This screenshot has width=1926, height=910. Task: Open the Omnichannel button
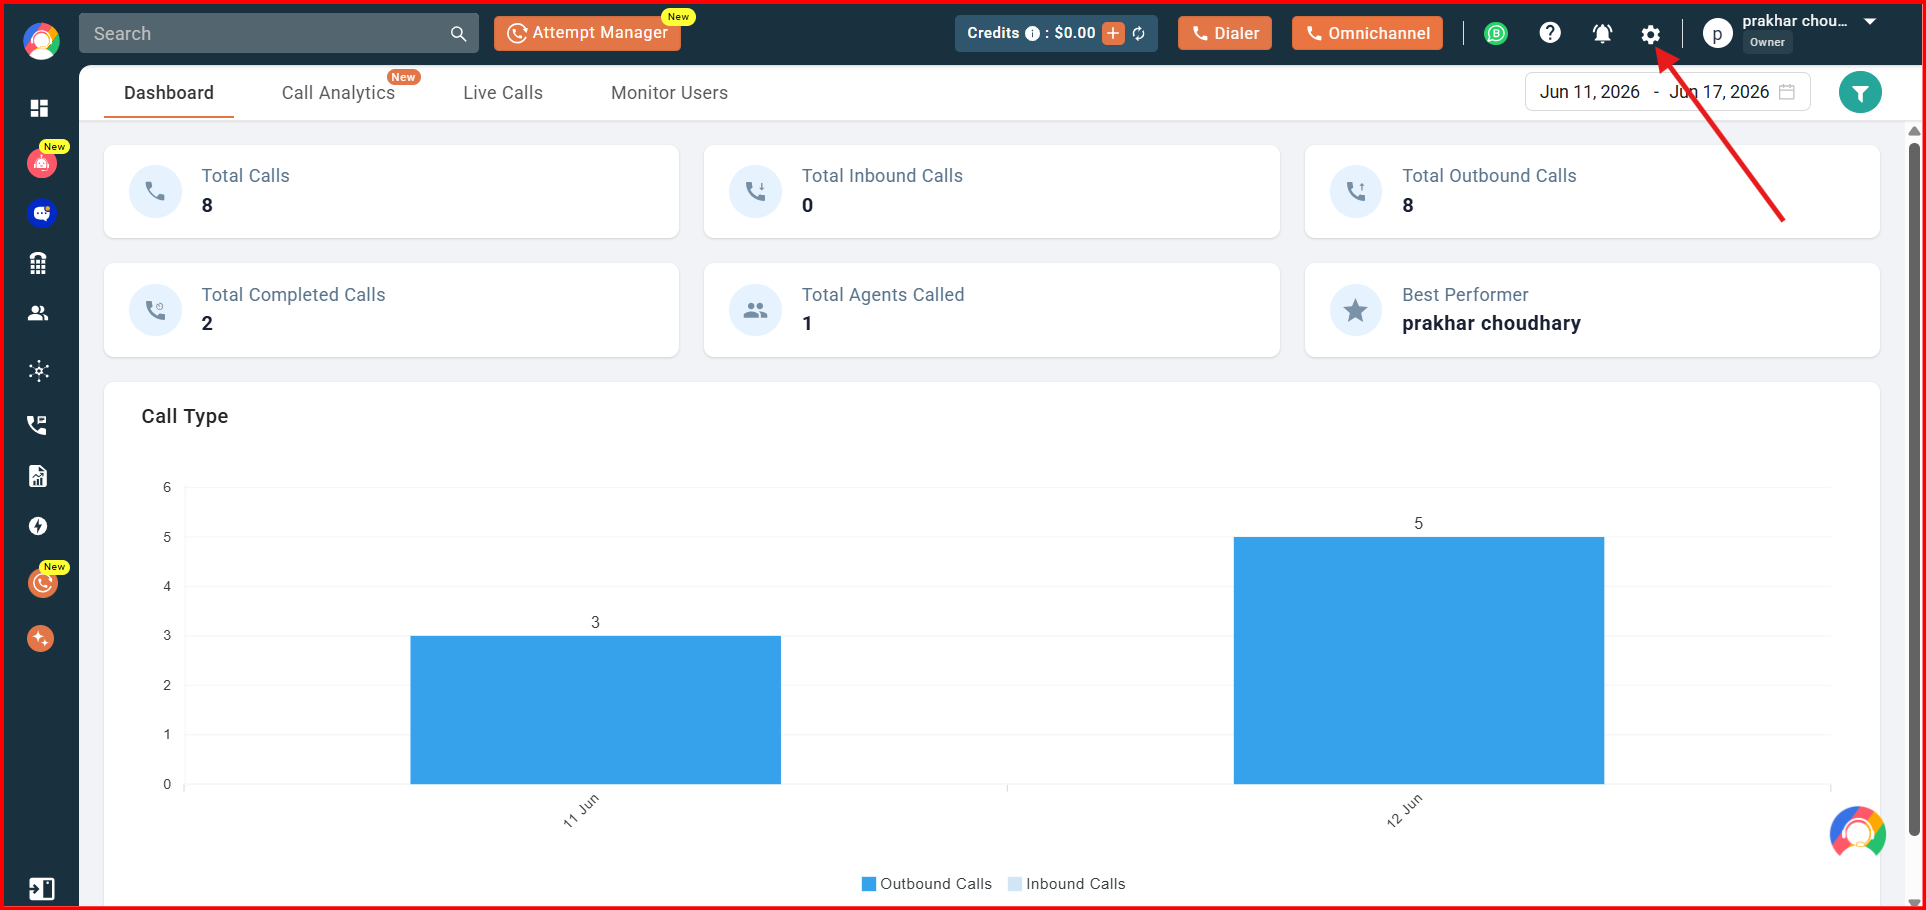pyautogui.click(x=1367, y=33)
